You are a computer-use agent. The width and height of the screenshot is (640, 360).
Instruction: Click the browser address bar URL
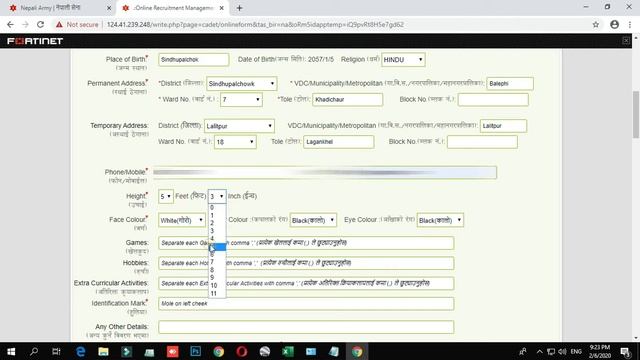click(255, 24)
